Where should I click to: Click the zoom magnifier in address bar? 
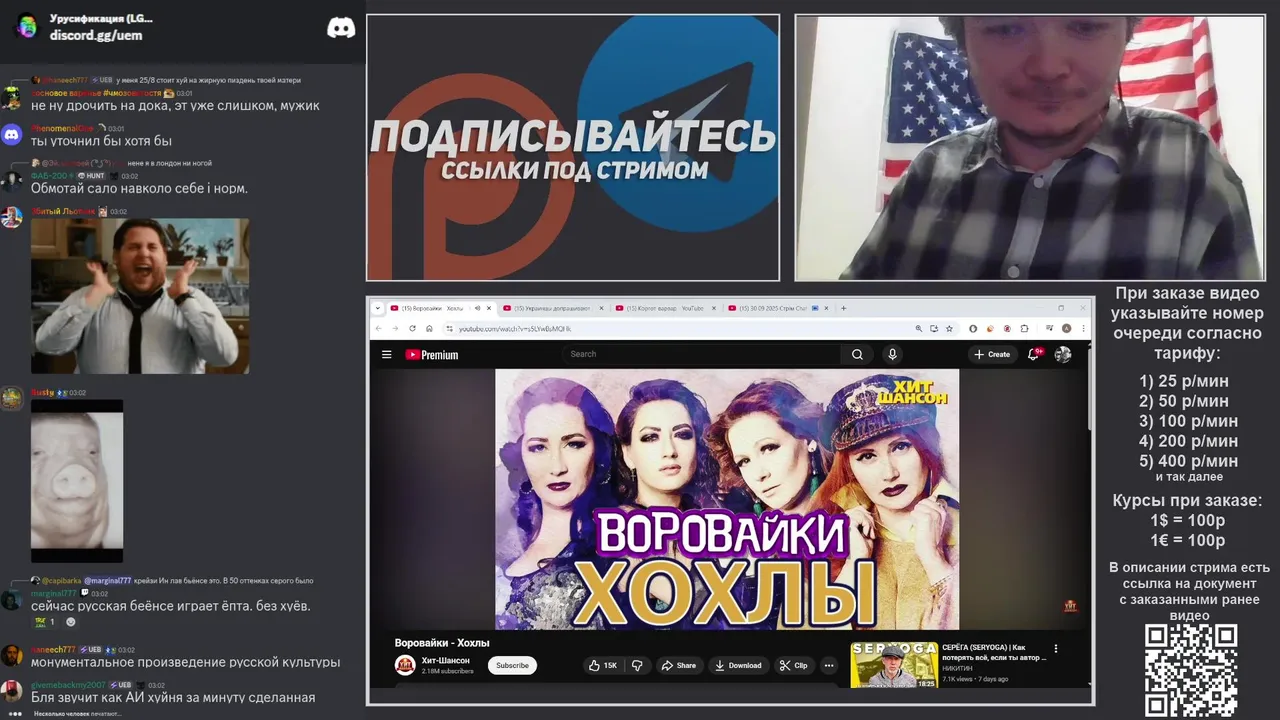click(x=918, y=328)
